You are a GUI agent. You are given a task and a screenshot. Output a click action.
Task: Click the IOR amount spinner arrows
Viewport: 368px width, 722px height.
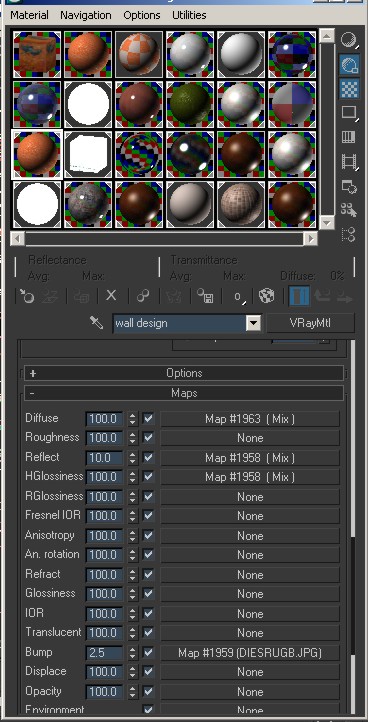133,614
